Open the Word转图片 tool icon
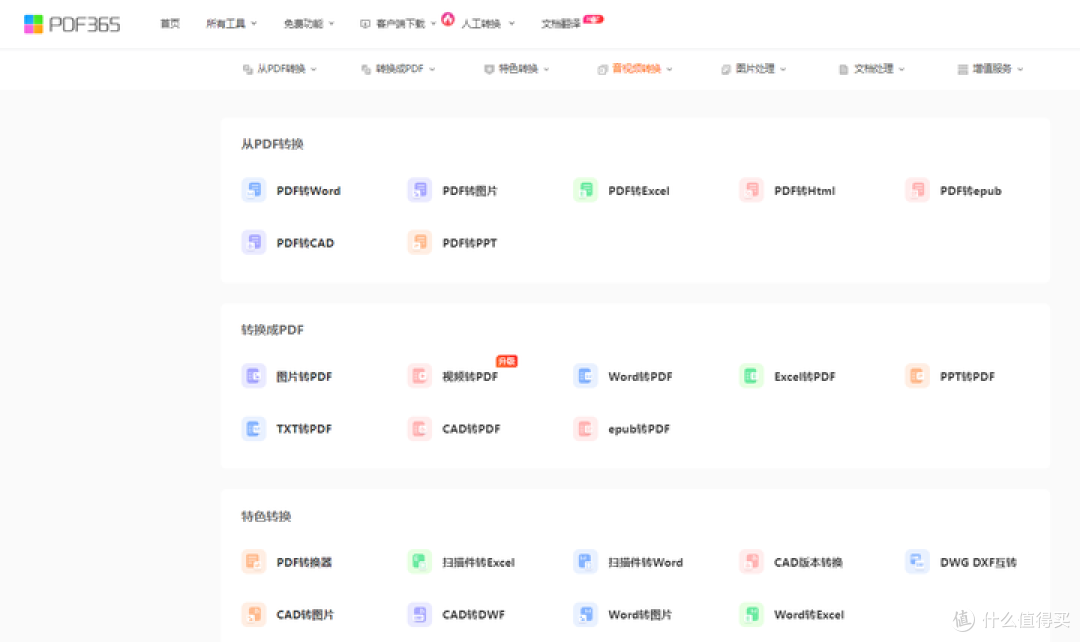 (x=585, y=614)
